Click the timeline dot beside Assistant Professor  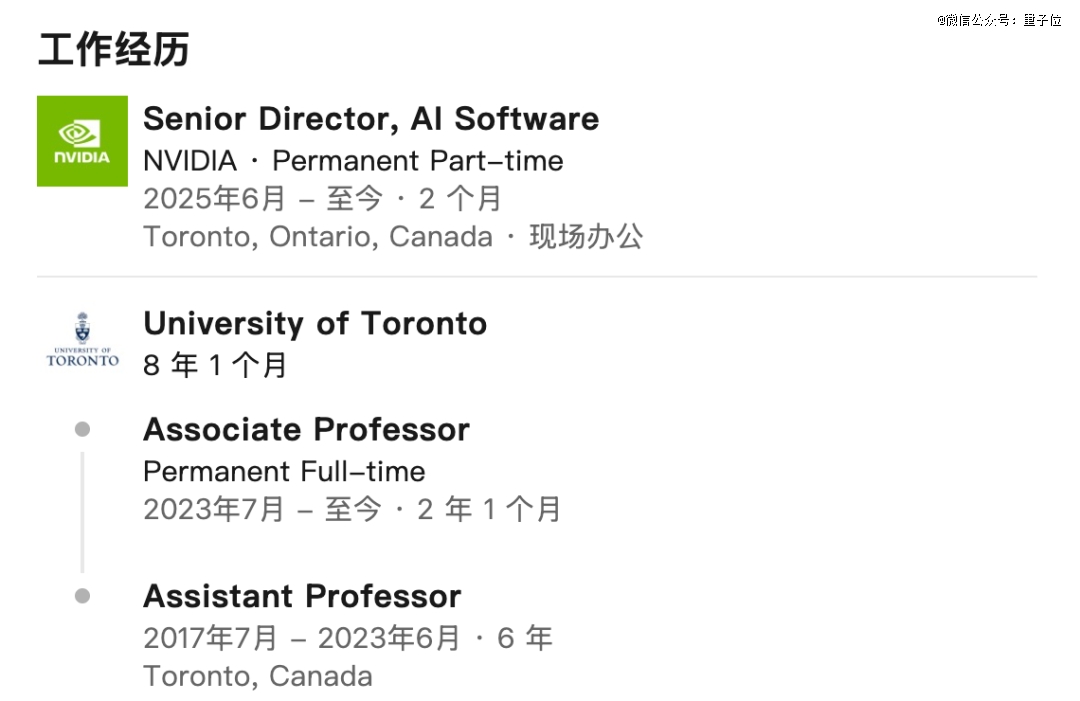click(82, 596)
